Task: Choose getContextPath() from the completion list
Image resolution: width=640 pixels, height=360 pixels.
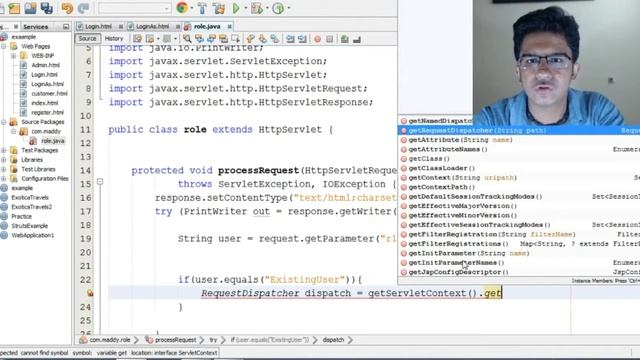Action: [519, 187]
